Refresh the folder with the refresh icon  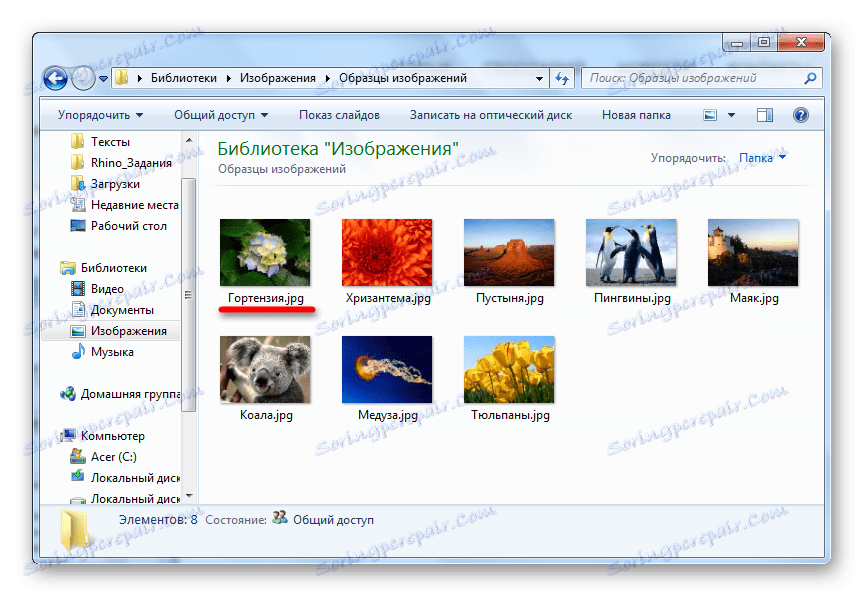click(560, 77)
